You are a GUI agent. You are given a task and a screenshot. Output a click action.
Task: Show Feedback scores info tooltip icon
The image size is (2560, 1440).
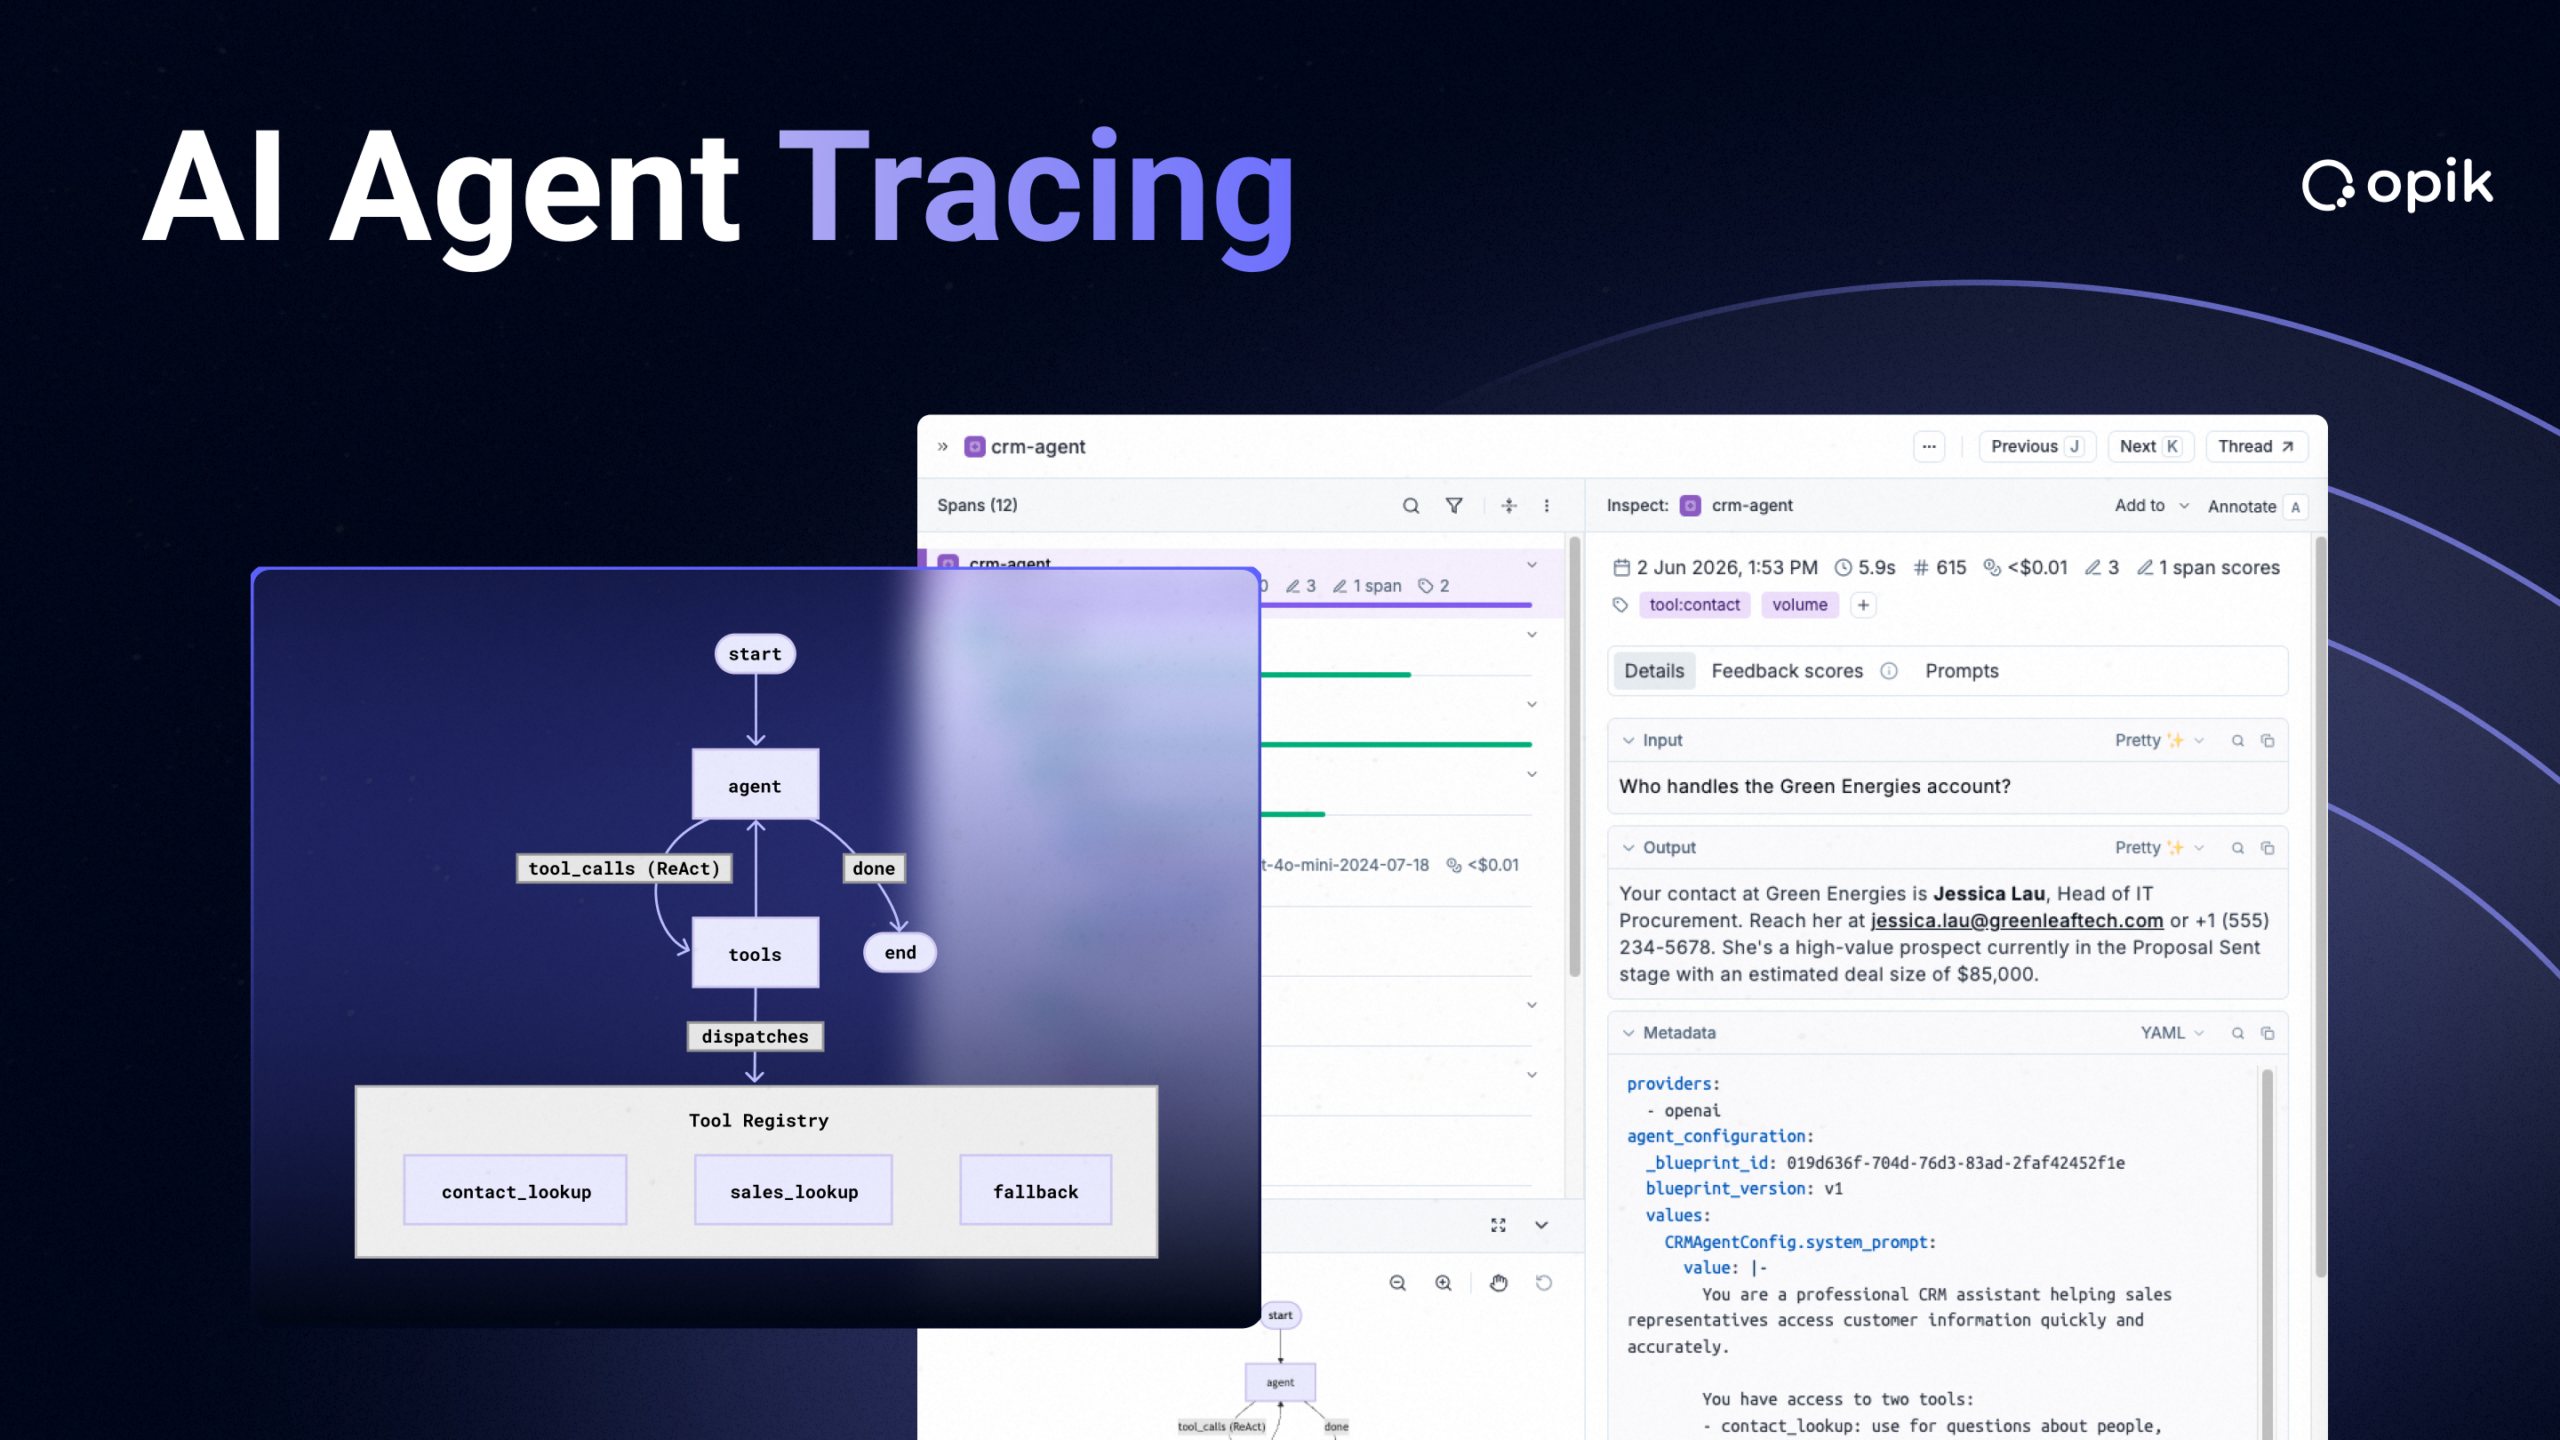1889,671
